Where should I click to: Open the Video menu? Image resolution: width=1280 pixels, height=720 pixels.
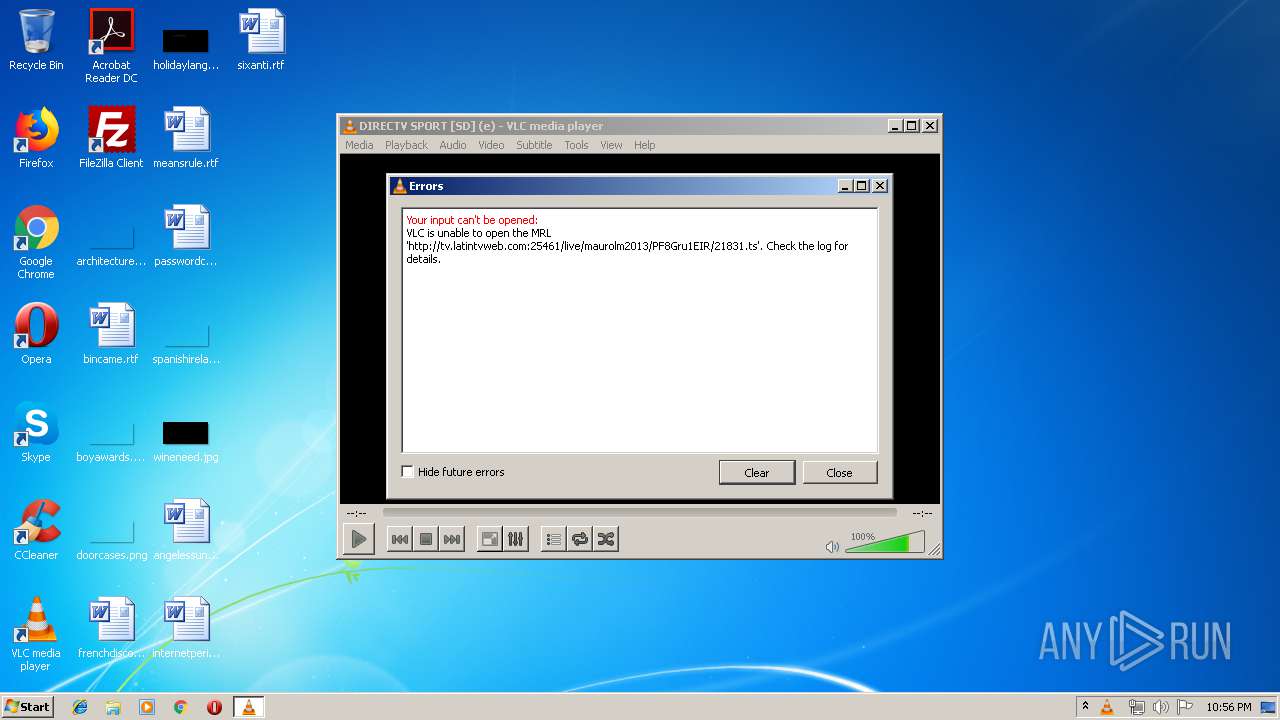tap(491, 145)
